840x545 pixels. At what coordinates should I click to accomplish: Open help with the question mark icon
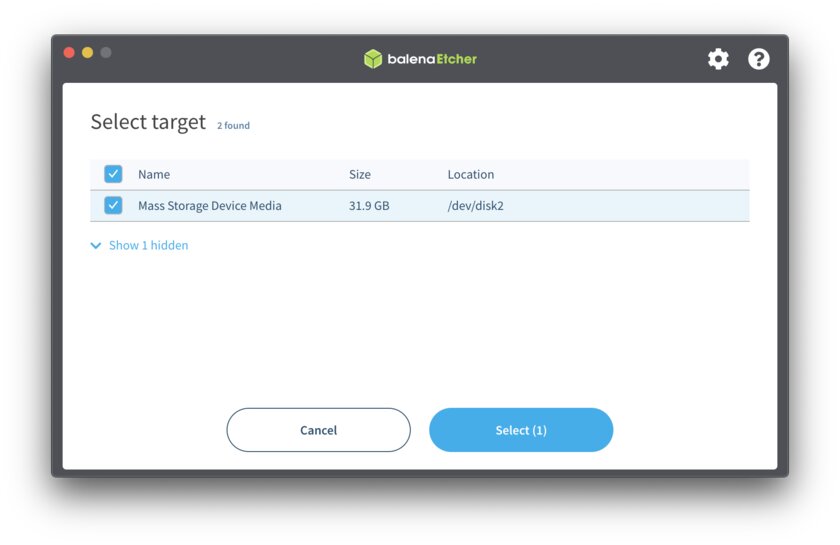(x=759, y=59)
